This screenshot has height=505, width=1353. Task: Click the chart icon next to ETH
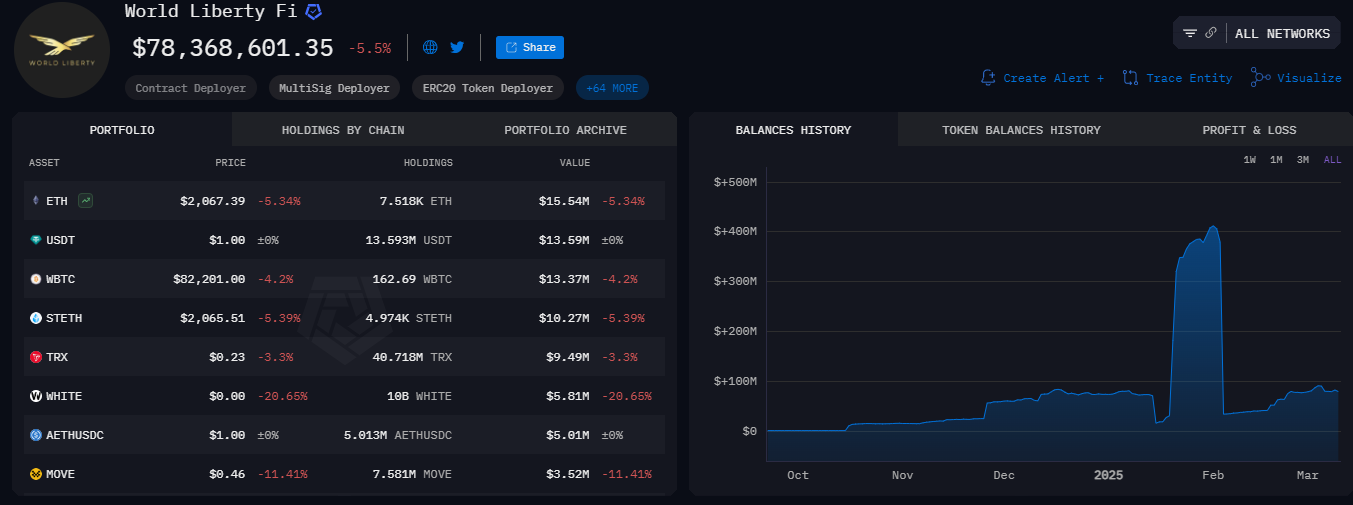click(86, 201)
